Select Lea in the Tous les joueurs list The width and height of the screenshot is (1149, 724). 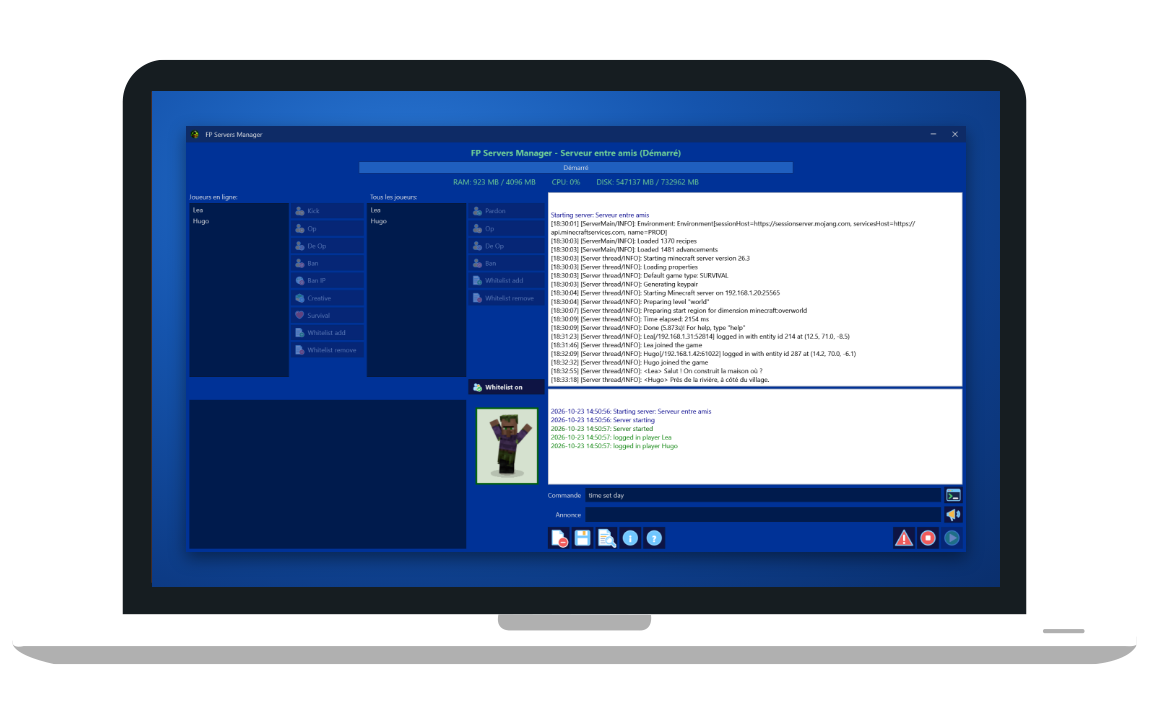point(416,210)
